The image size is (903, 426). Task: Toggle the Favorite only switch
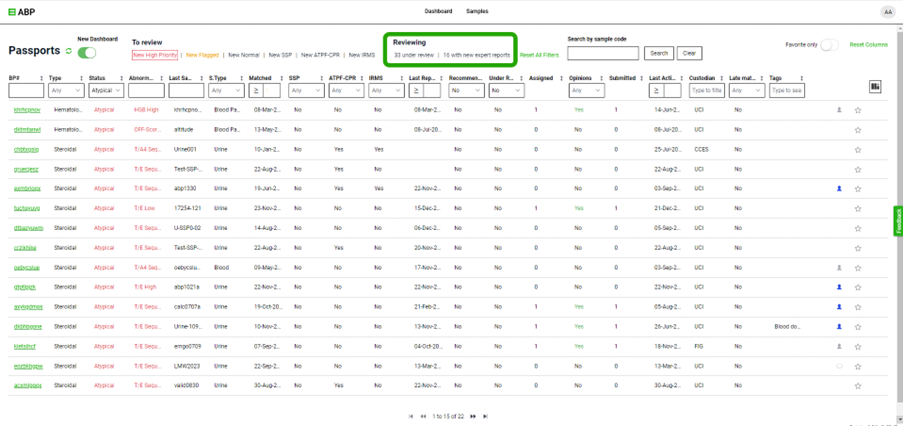(829, 45)
